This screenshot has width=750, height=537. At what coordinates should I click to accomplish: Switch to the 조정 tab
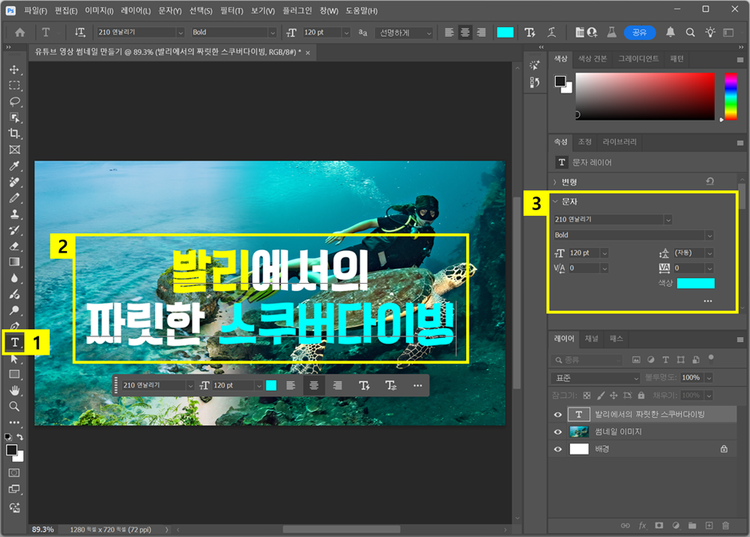pos(585,142)
